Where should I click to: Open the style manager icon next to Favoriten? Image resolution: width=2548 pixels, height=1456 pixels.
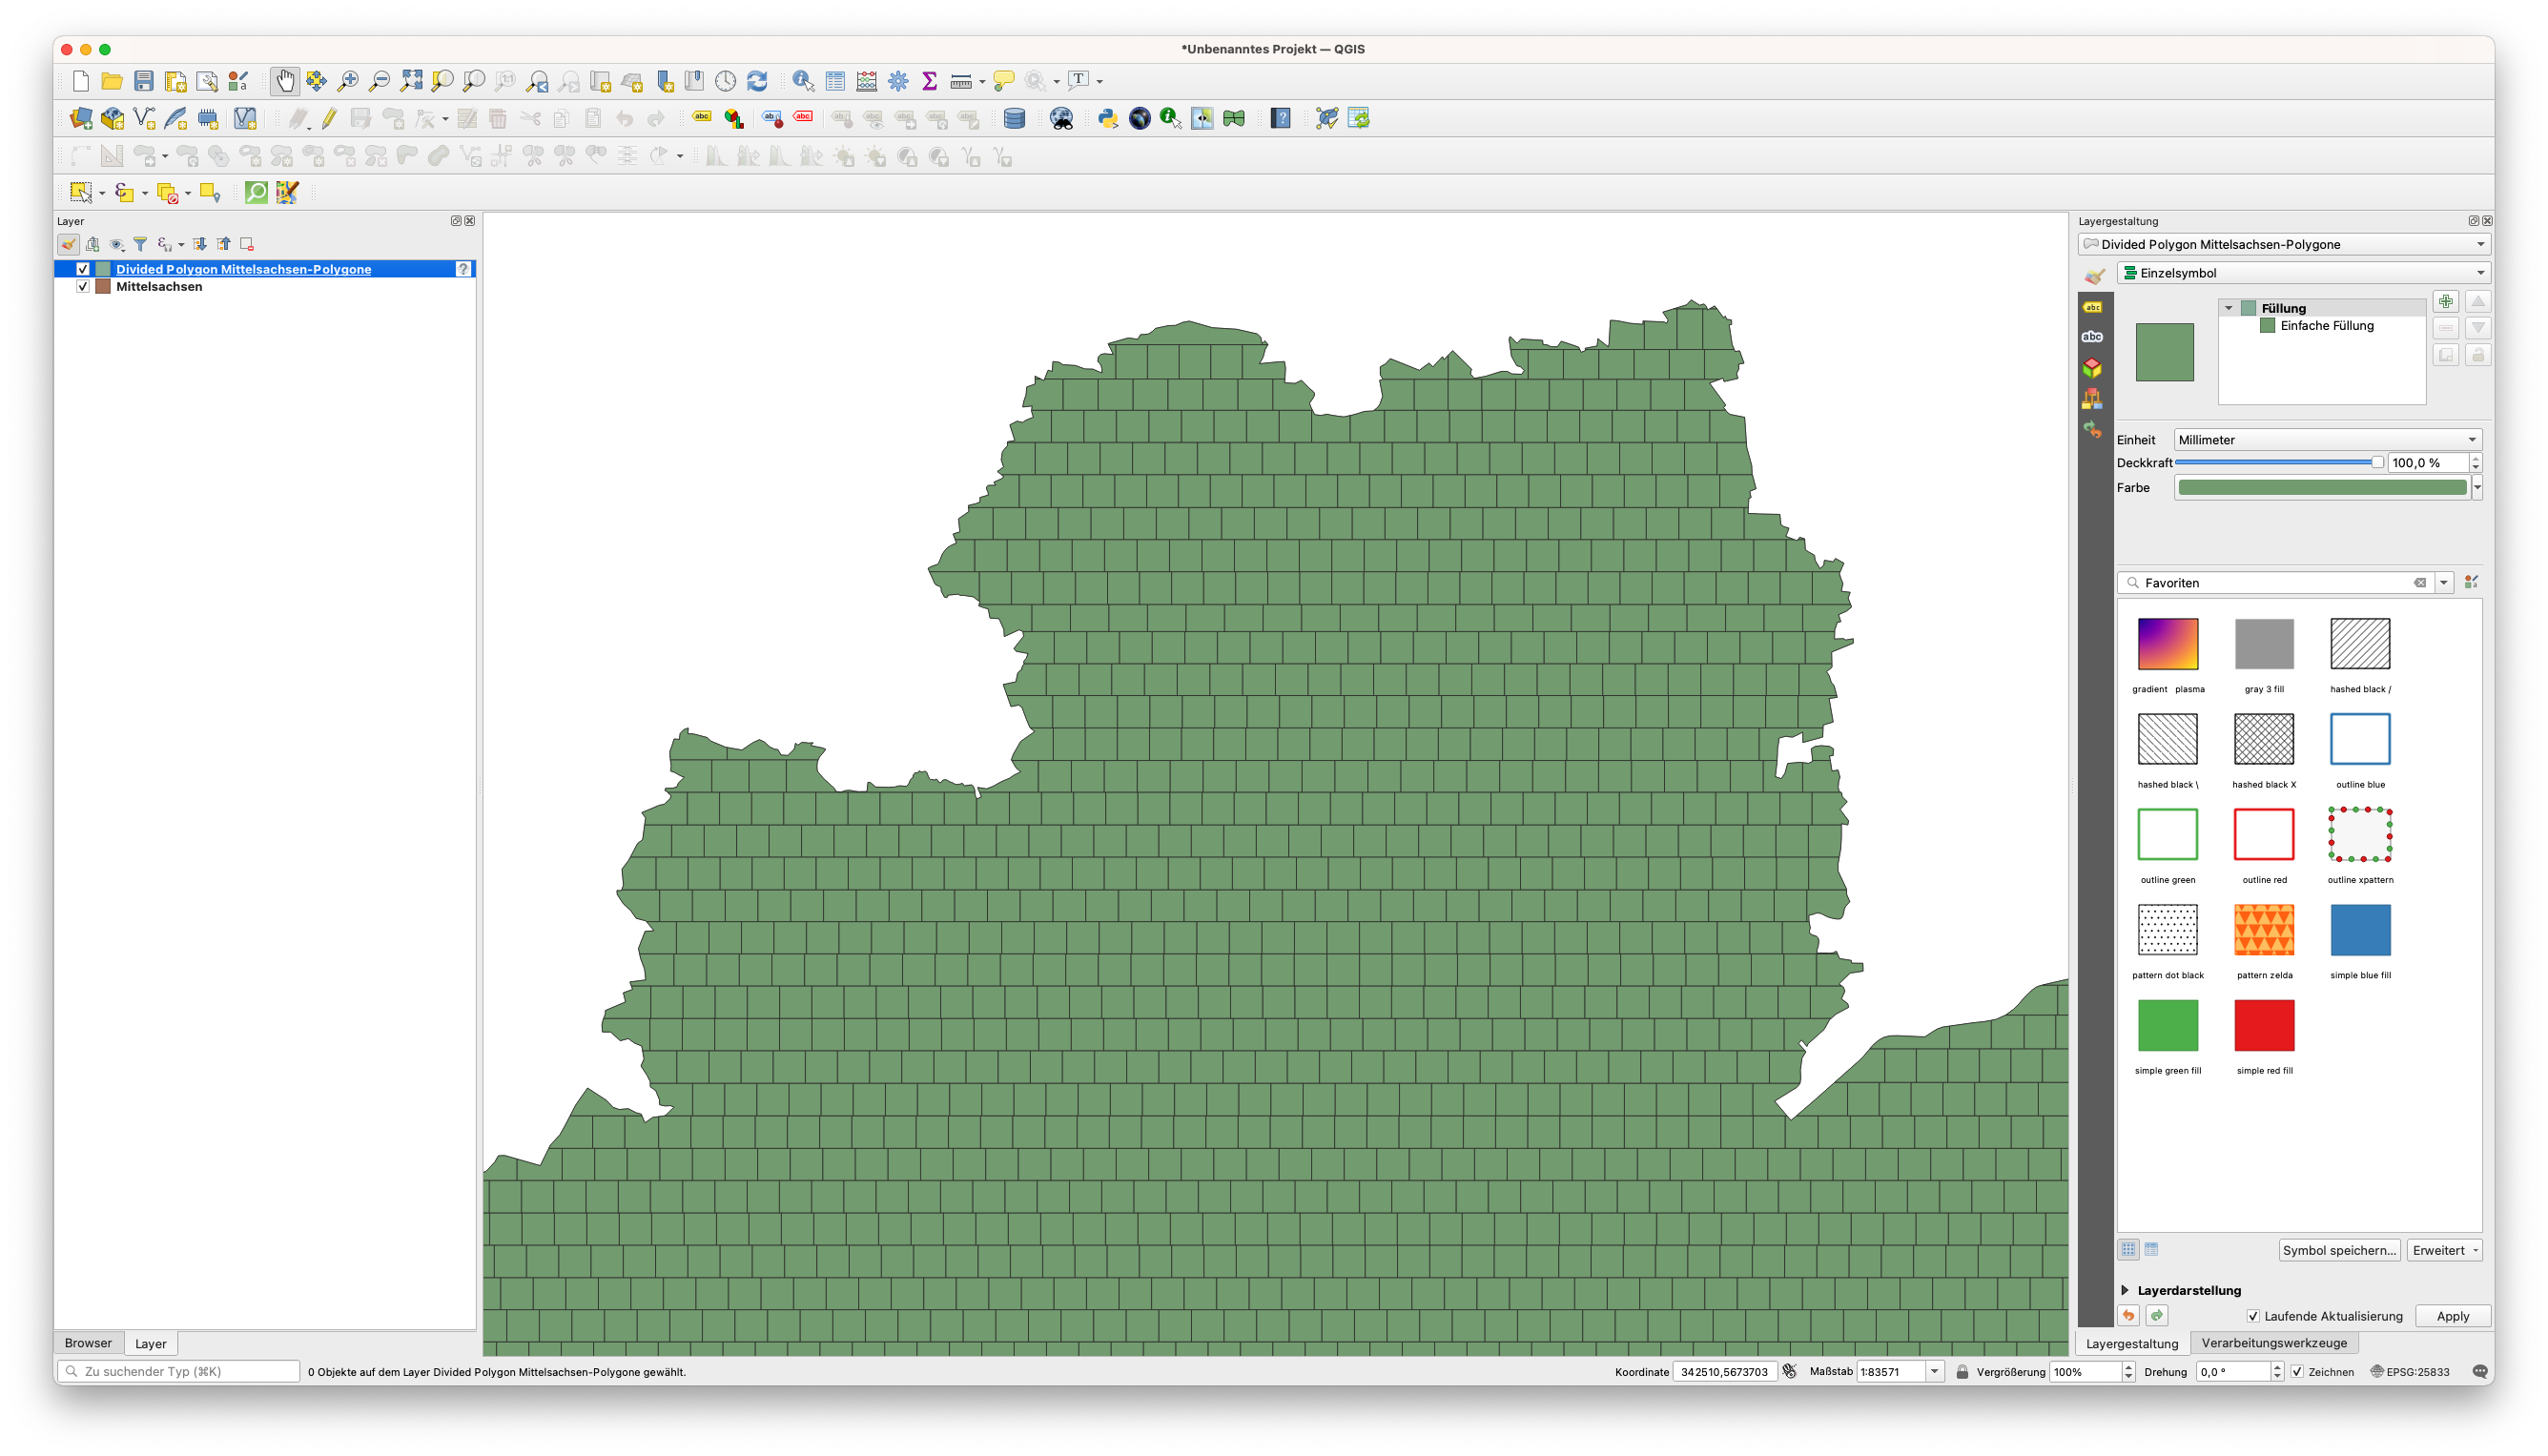pos(2471,582)
